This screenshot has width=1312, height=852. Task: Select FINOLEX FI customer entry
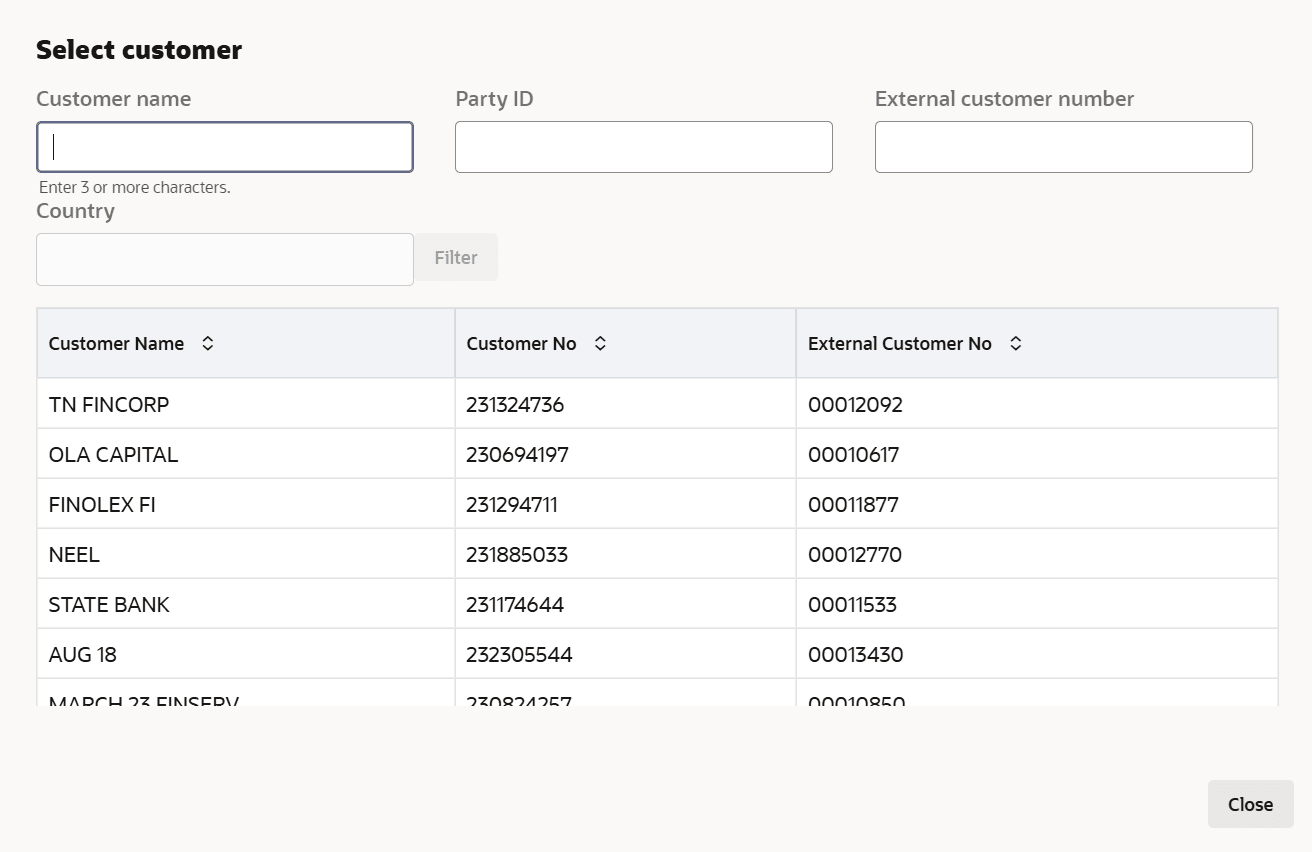point(102,505)
